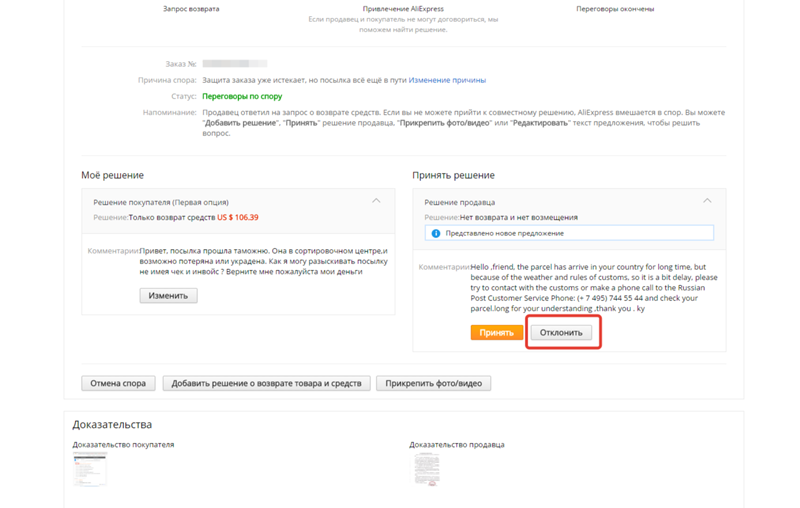The image size is (800, 508).
Task: Click the blurred order number field
Action: [x=235, y=64]
